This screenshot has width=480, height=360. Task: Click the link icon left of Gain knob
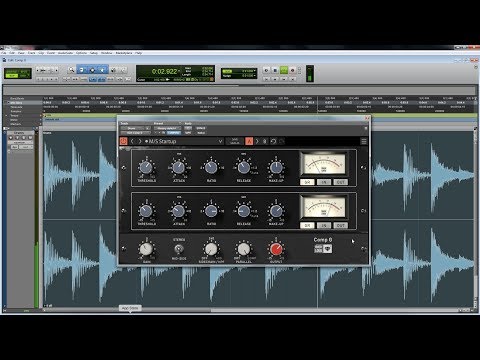pyautogui.click(x=124, y=248)
